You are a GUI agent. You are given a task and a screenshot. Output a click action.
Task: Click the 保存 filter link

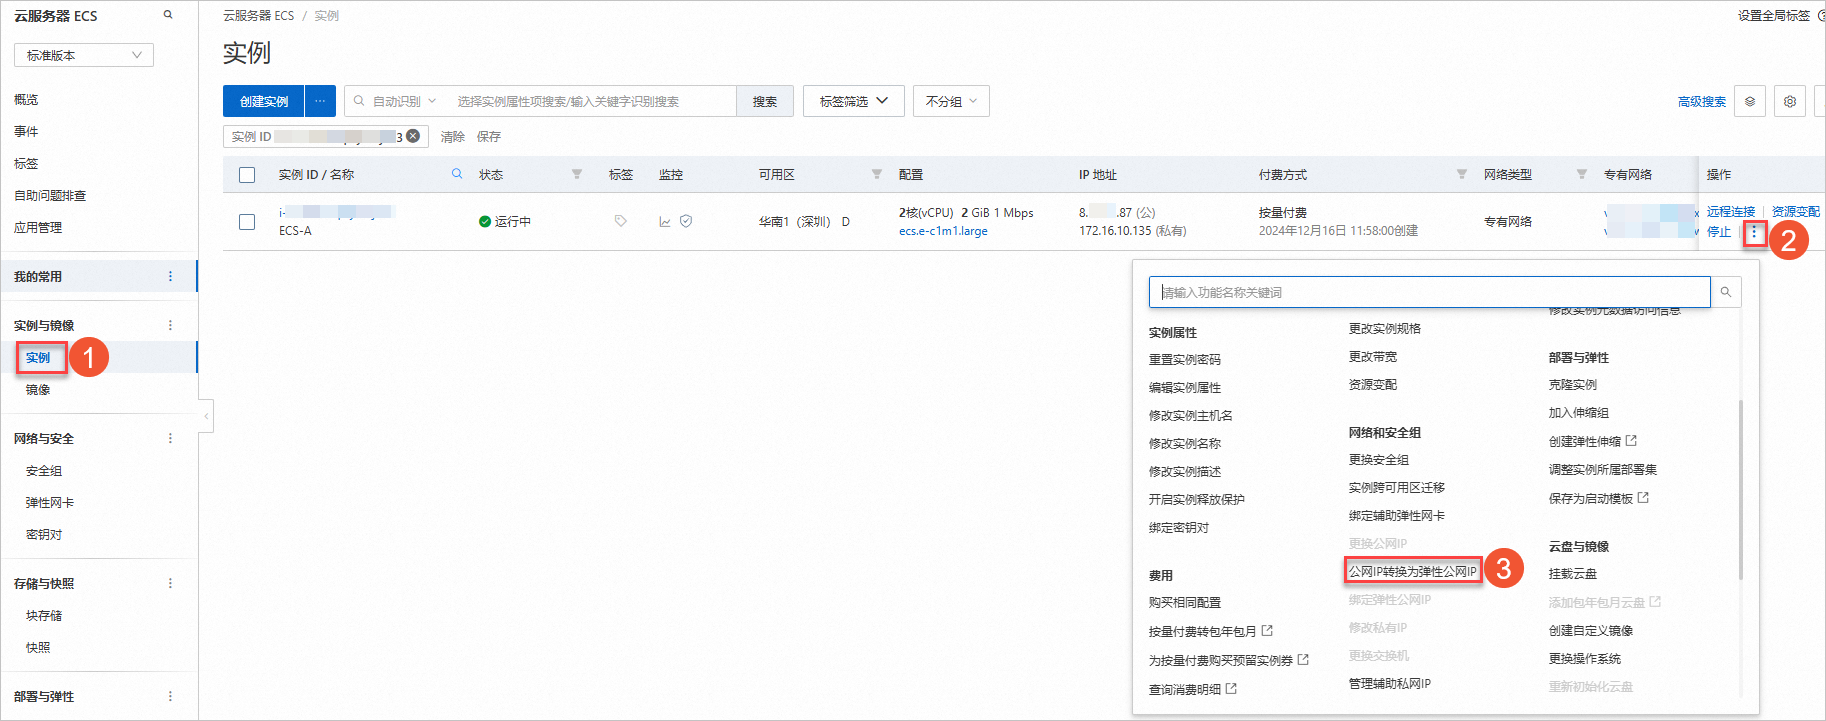(489, 136)
